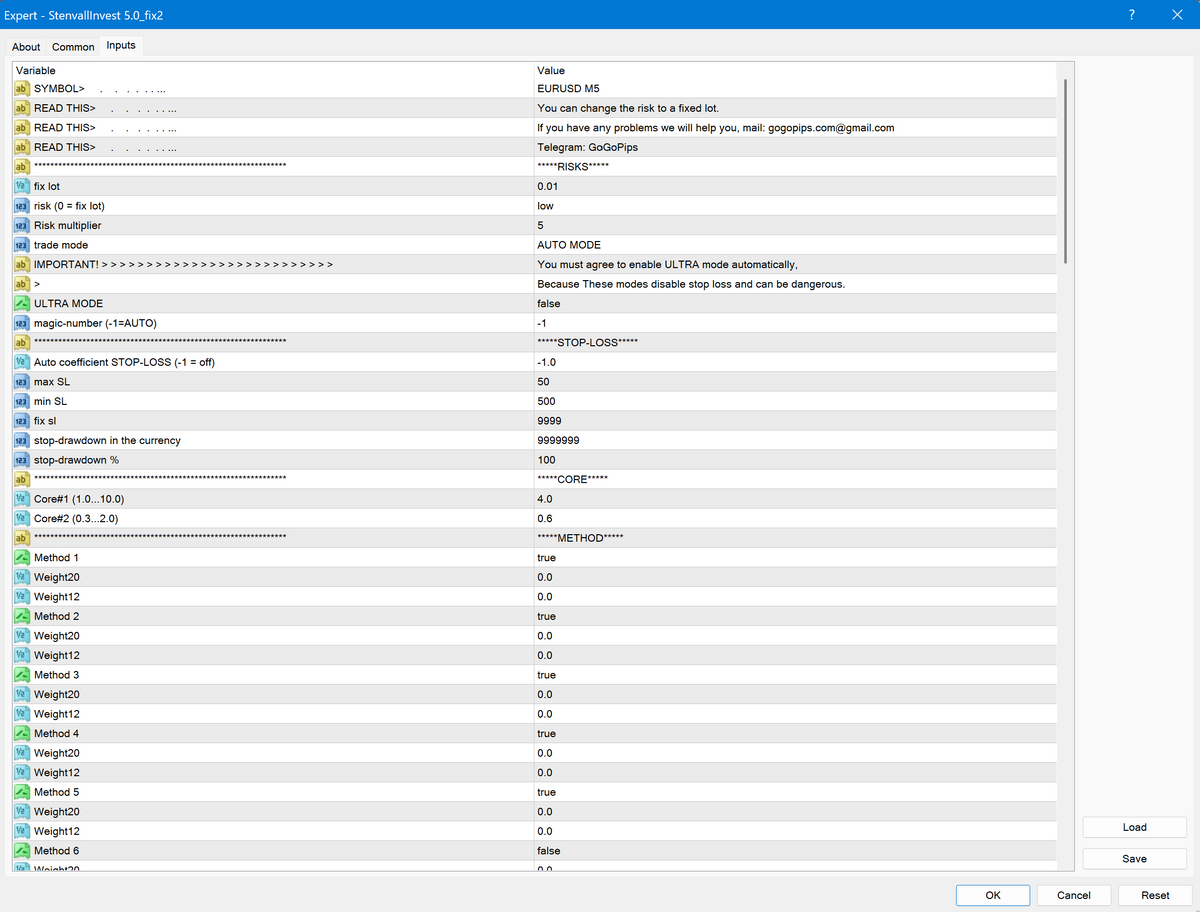The height and width of the screenshot is (912, 1200).
Task: Click the ab icon beside SYMBOL>
Action: click(20, 88)
